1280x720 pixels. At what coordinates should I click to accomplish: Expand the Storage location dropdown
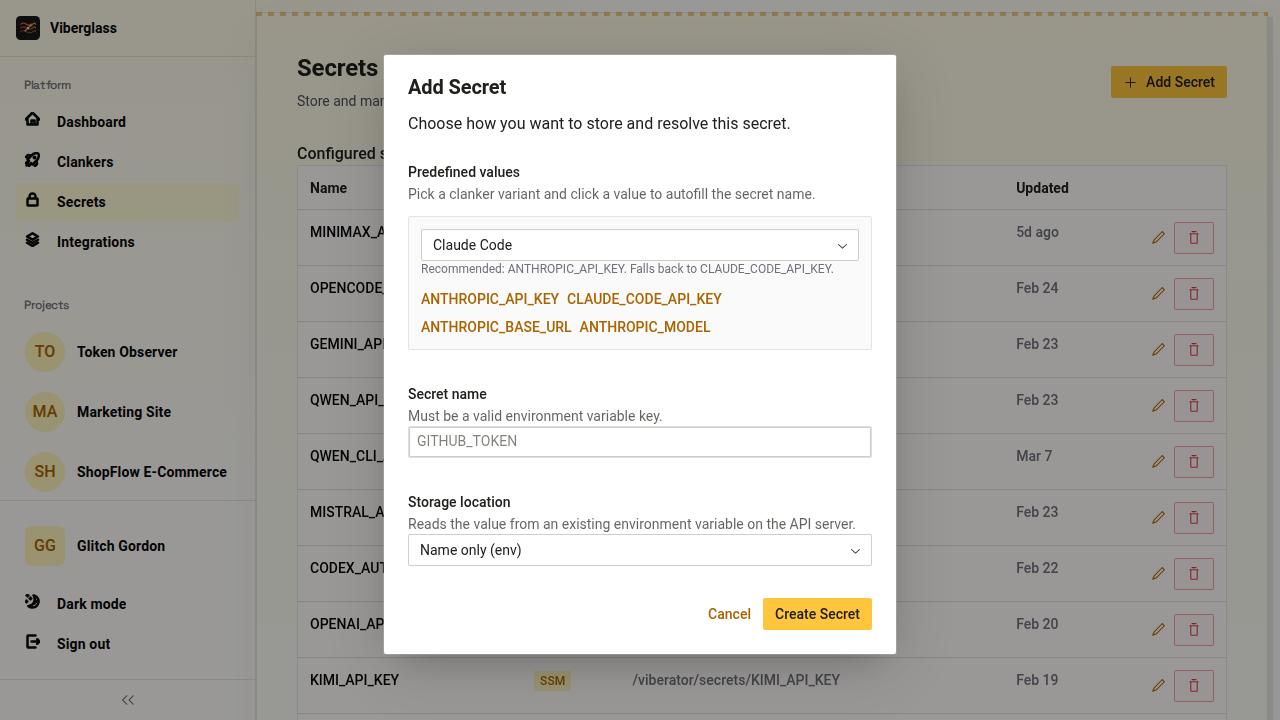point(639,550)
